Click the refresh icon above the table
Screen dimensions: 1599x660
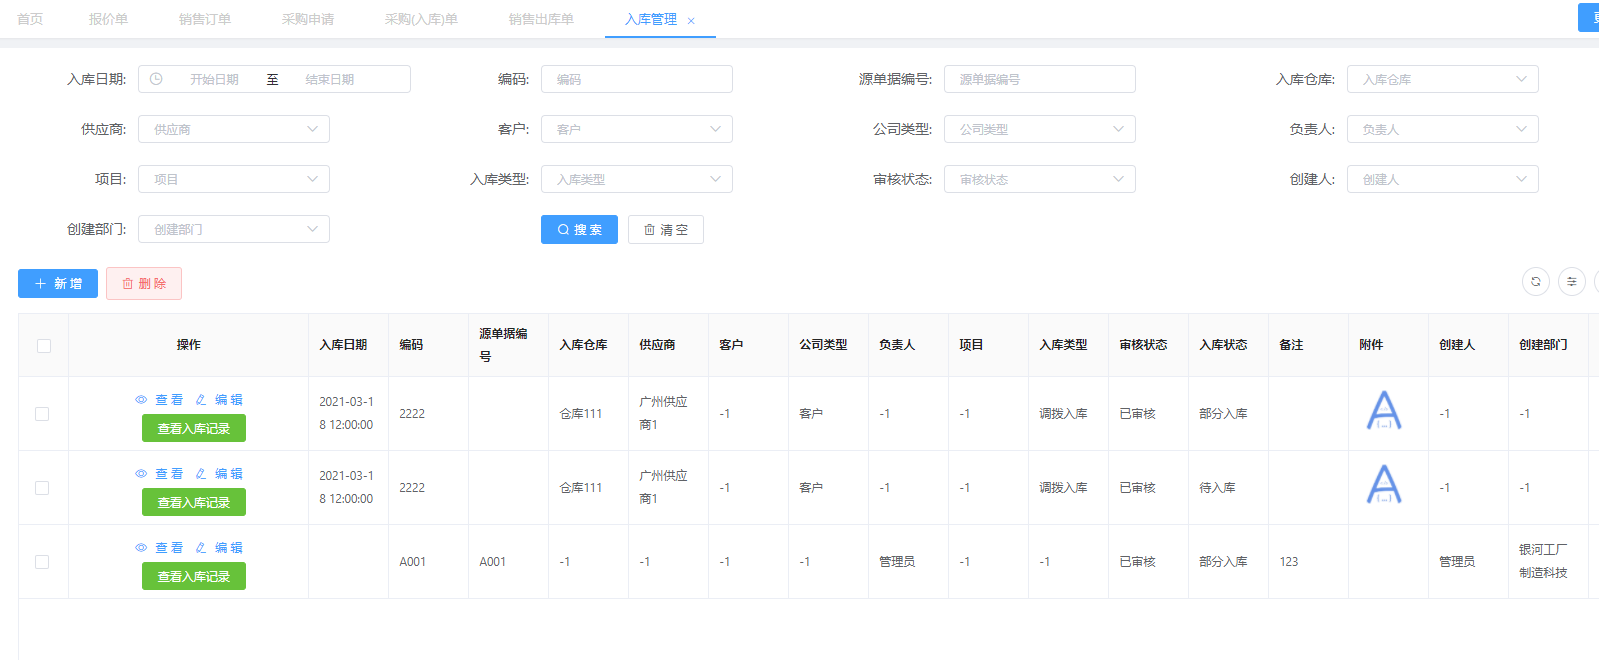(x=1536, y=282)
